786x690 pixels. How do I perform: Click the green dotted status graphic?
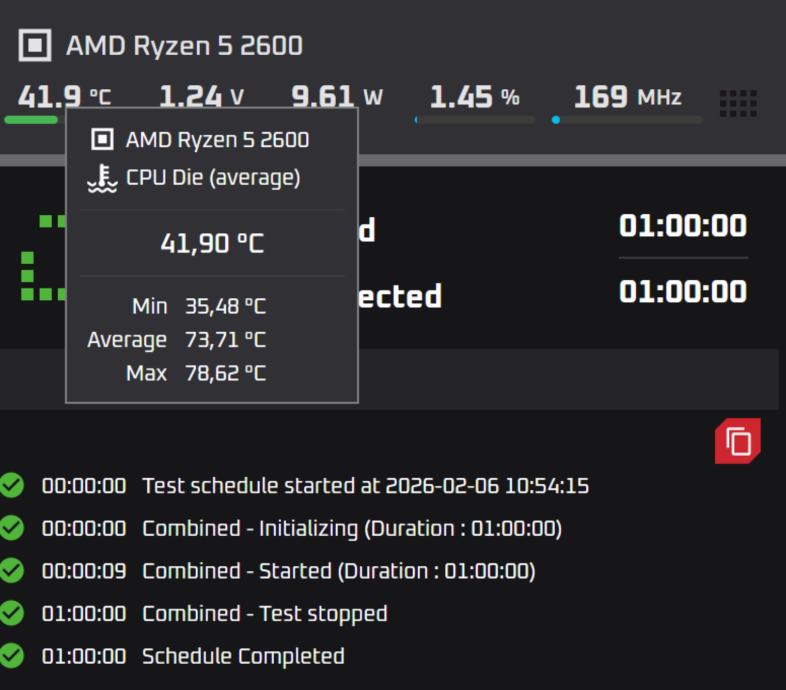coord(43,258)
